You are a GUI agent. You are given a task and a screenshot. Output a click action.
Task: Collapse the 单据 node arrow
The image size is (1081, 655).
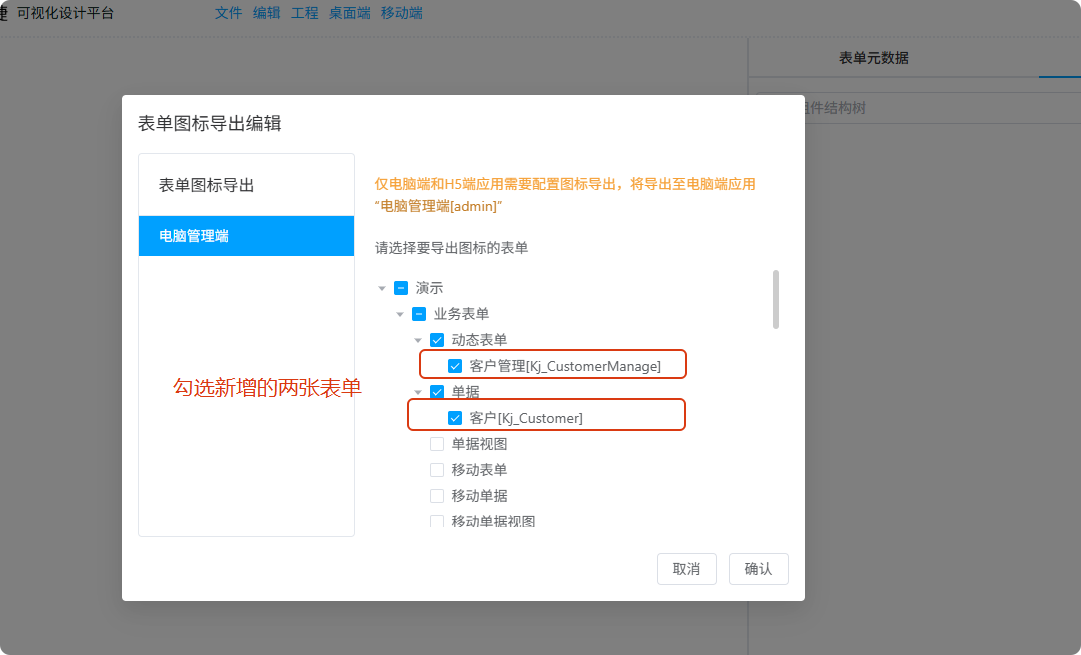click(x=418, y=392)
